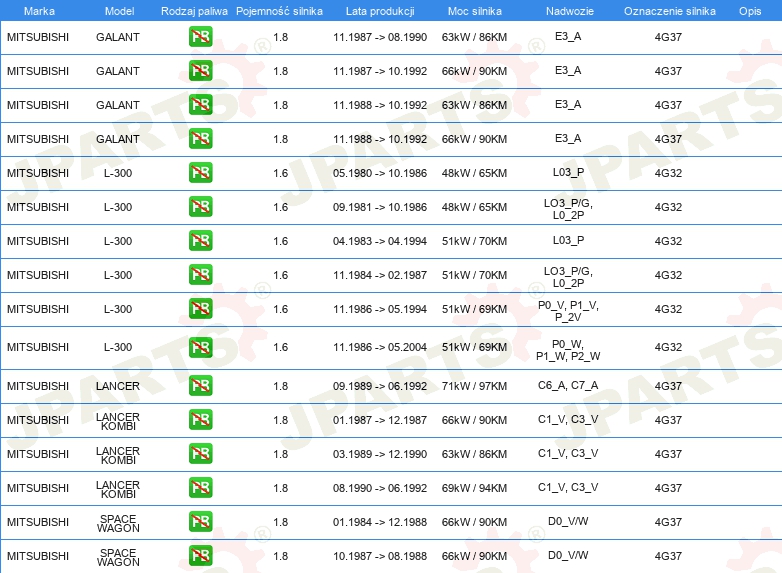This screenshot has height=573, width=782.
Task: Click fuel icon in Lancer 09.1989 row
Action: 200,385
